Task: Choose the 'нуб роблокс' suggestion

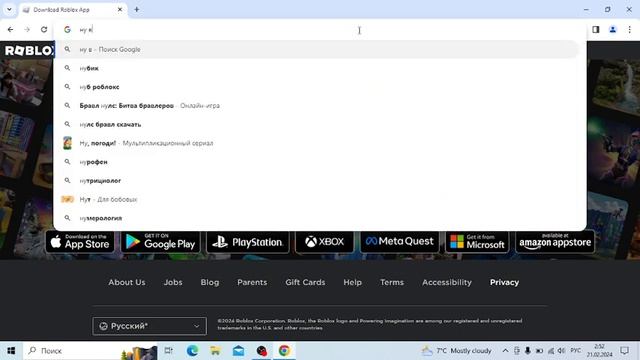Action: tap(320, 87)
